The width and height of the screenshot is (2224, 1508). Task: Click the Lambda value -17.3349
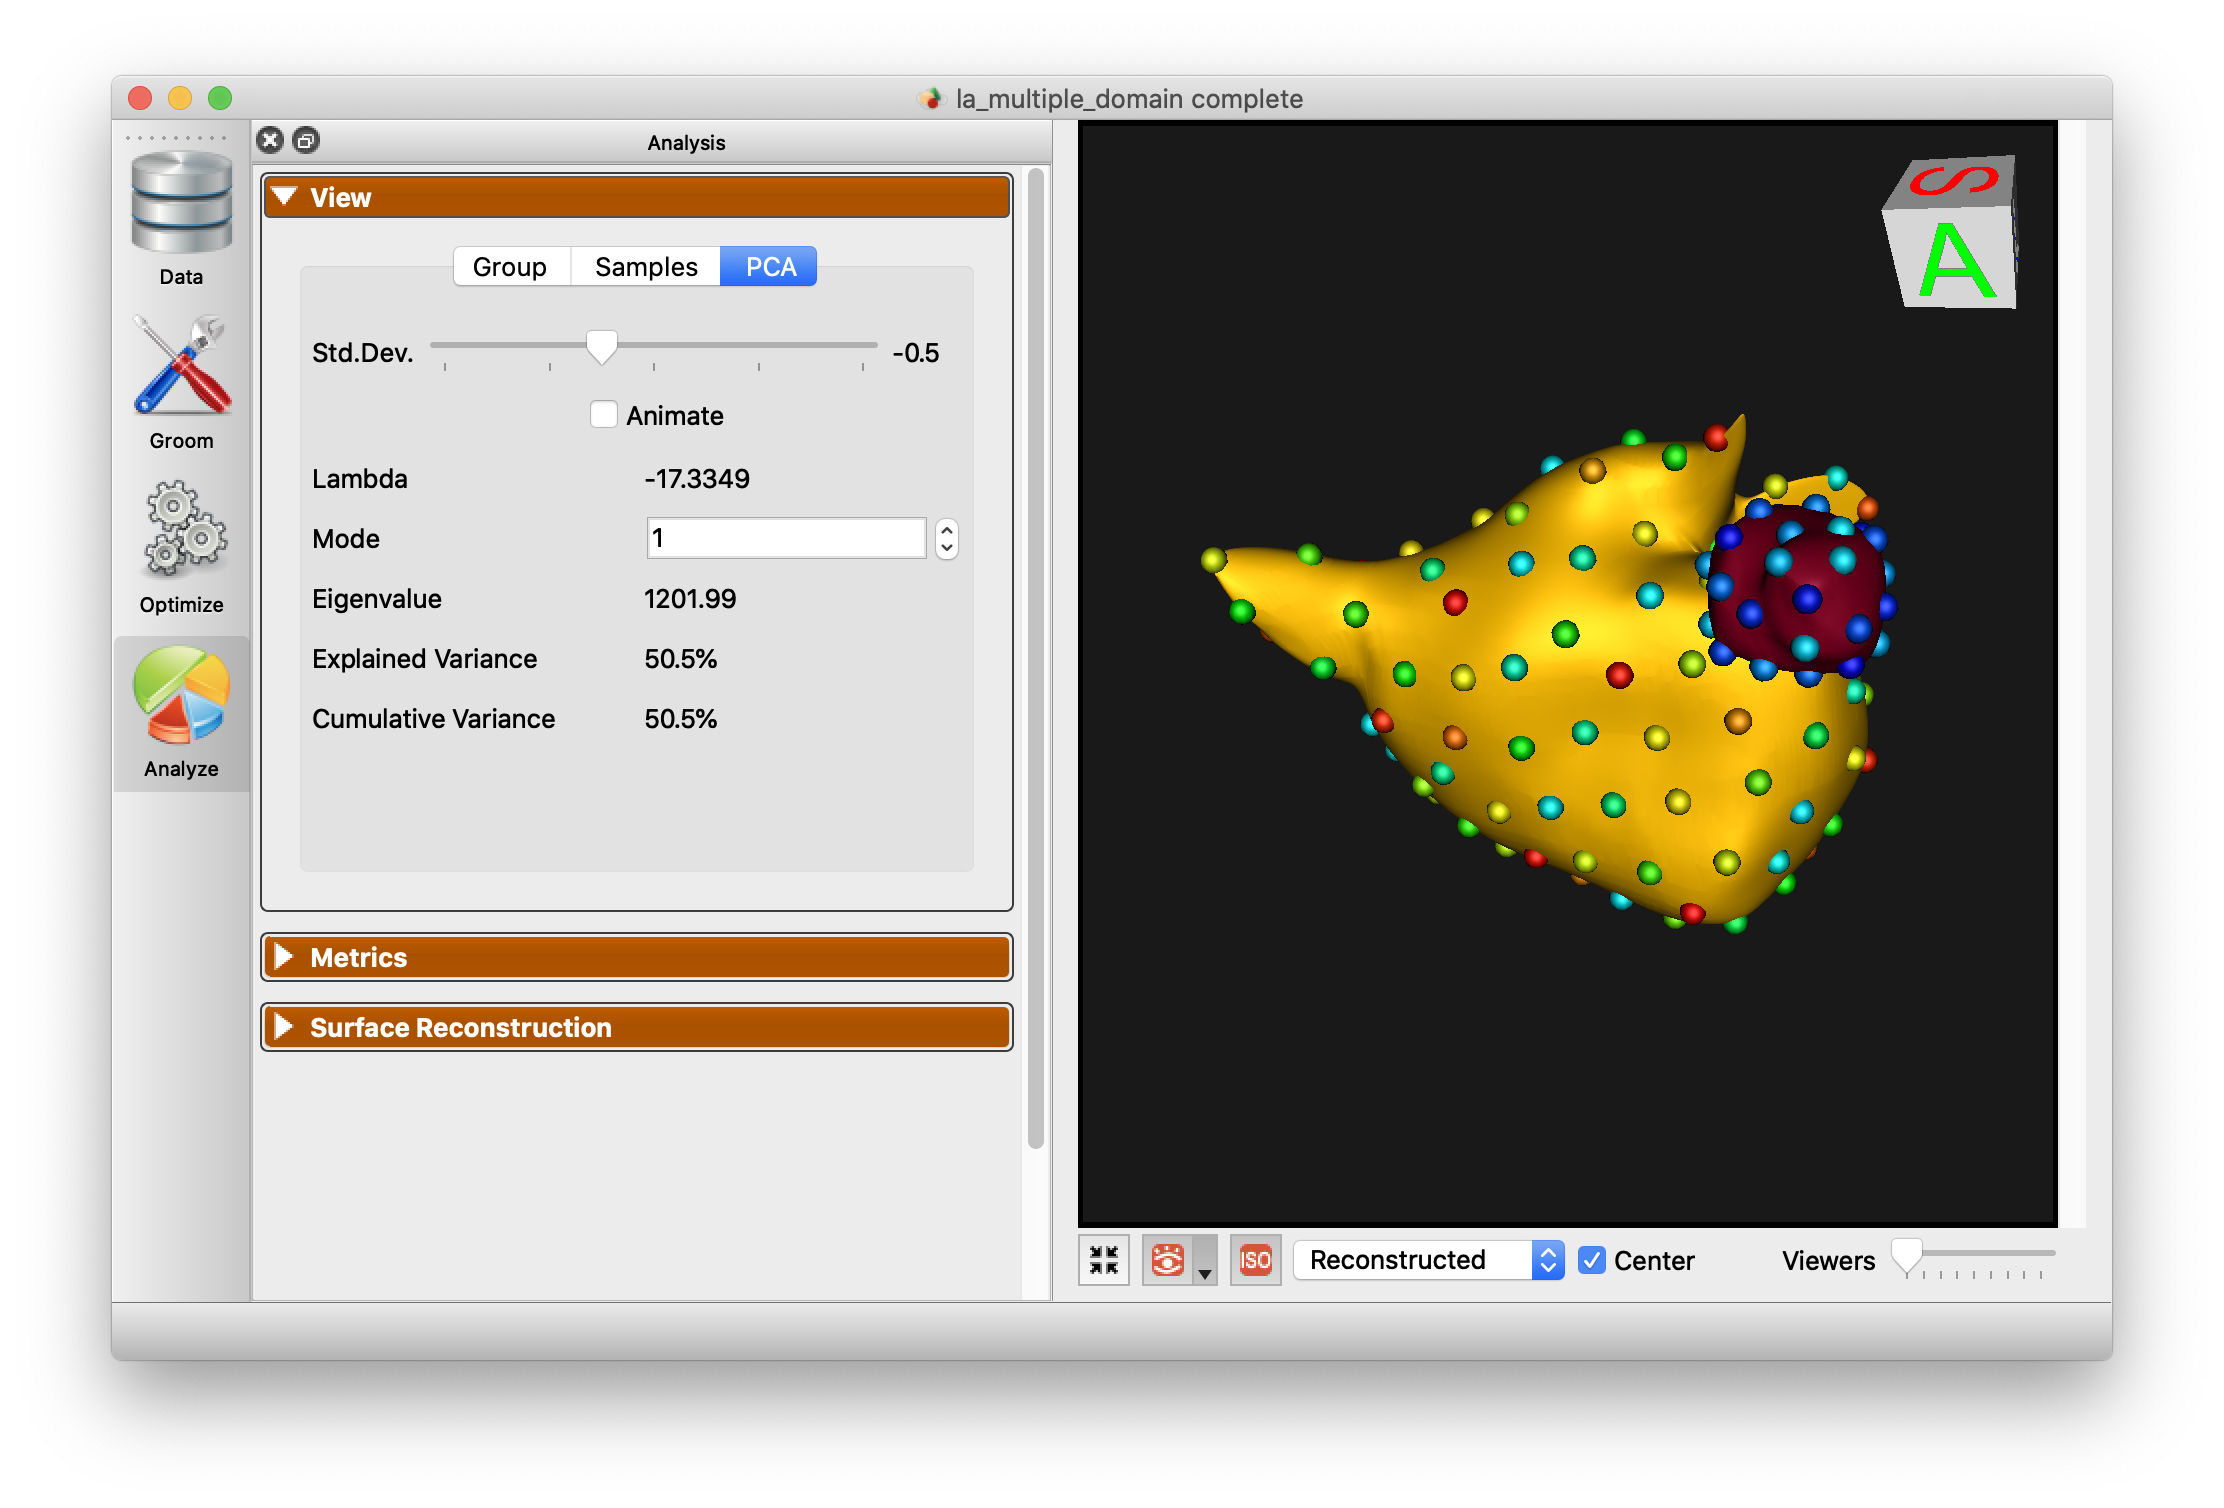[x=697, y=479]
